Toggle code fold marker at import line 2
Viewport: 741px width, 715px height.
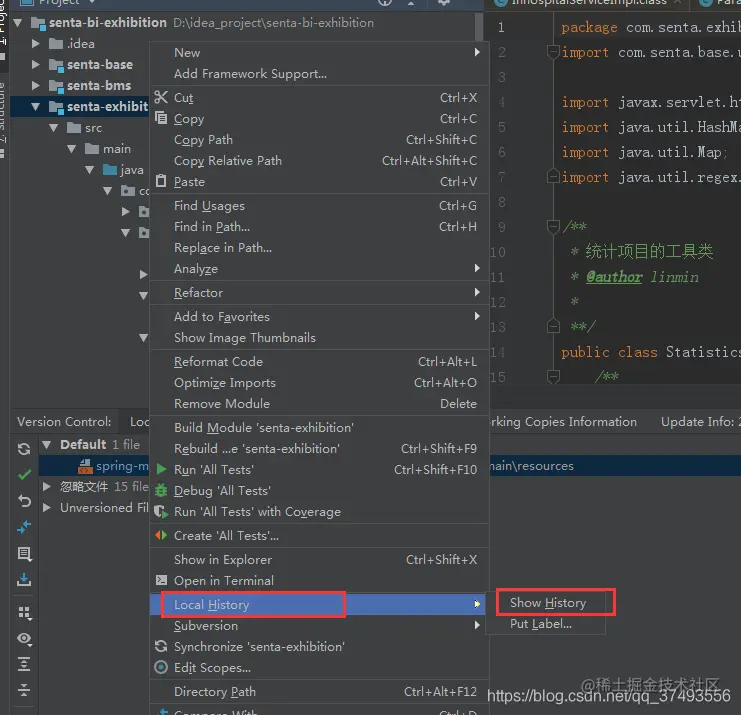(553, 52)
